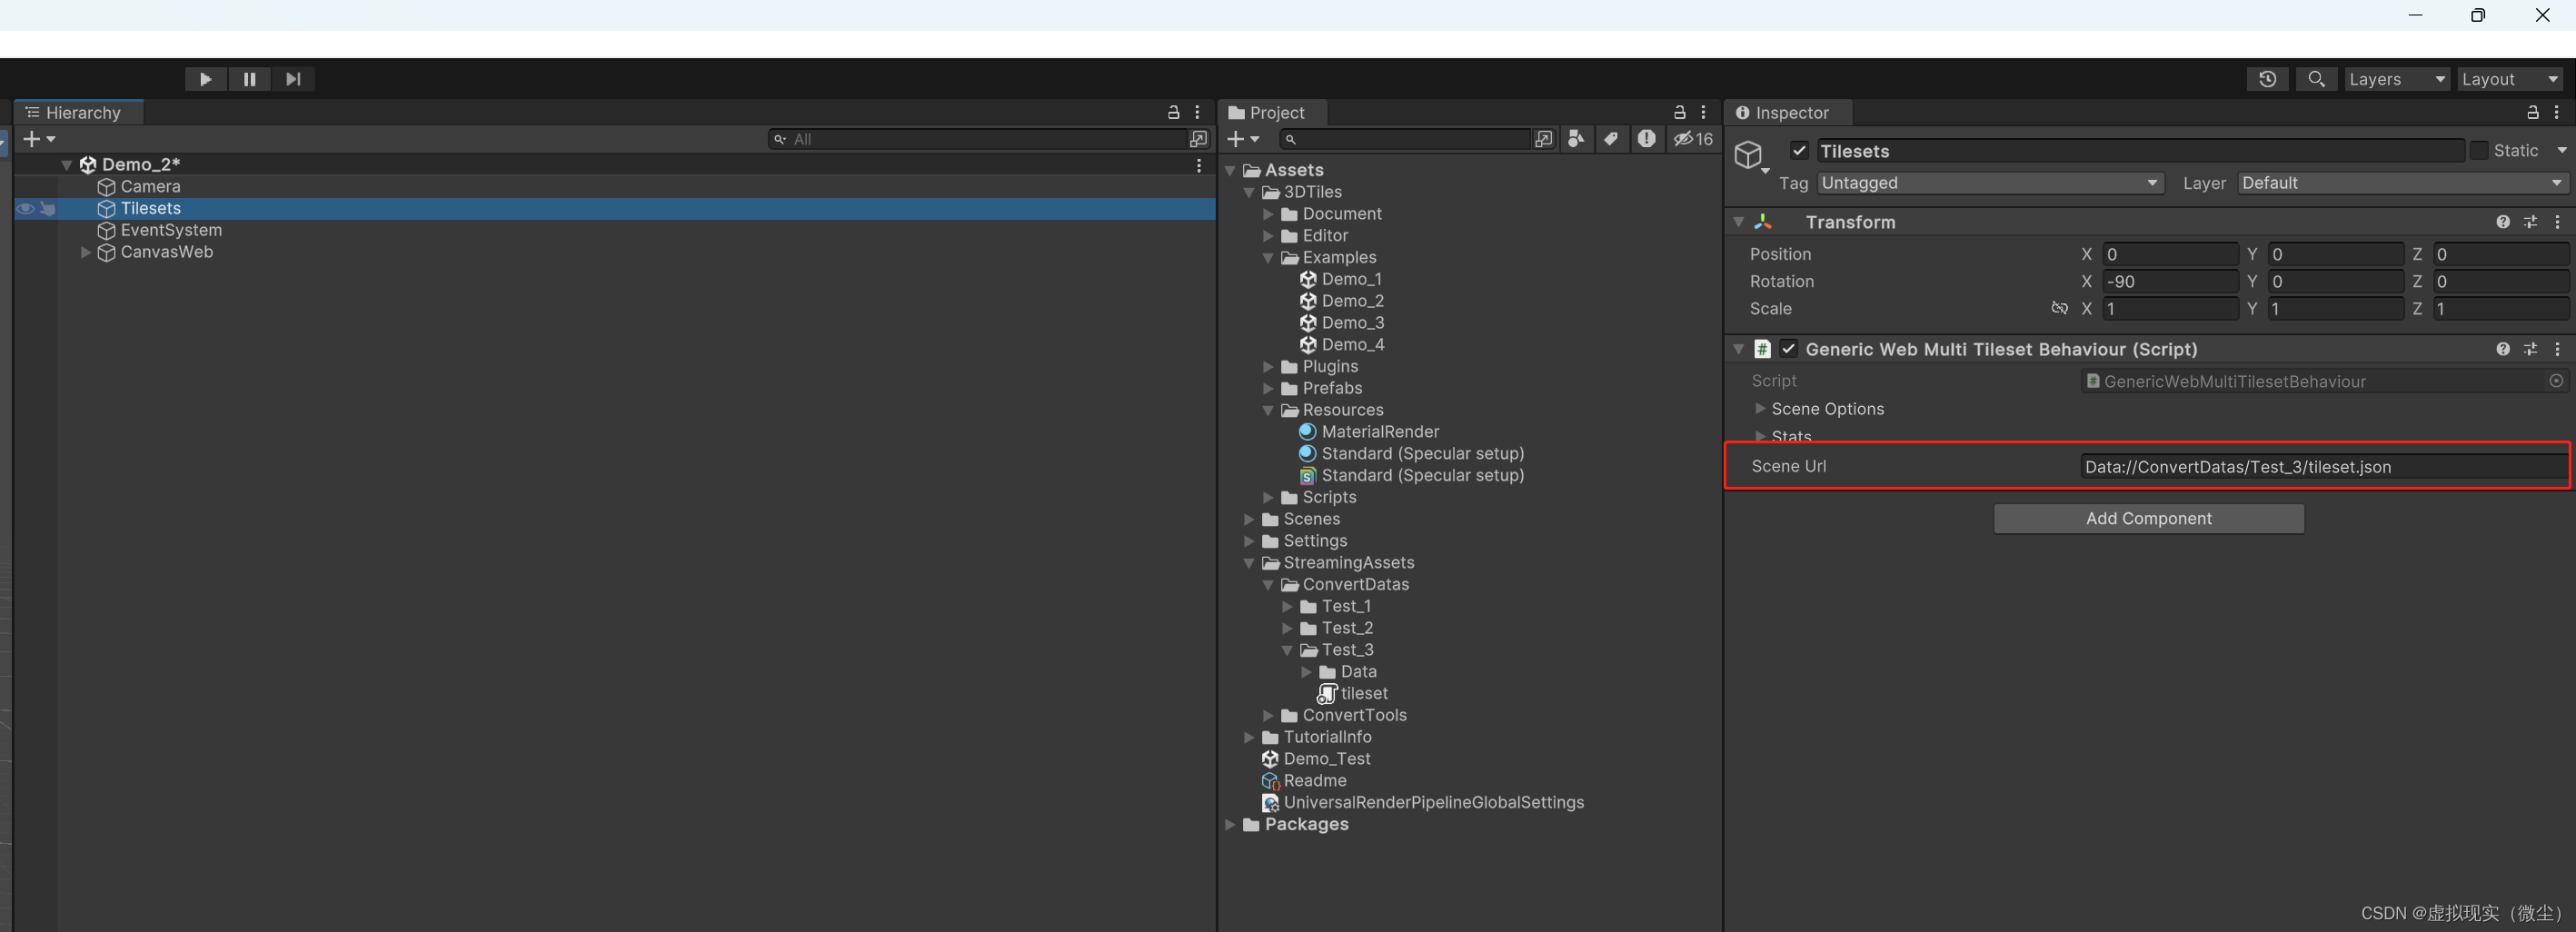Collapse the Examples folder in Project

1269,258
